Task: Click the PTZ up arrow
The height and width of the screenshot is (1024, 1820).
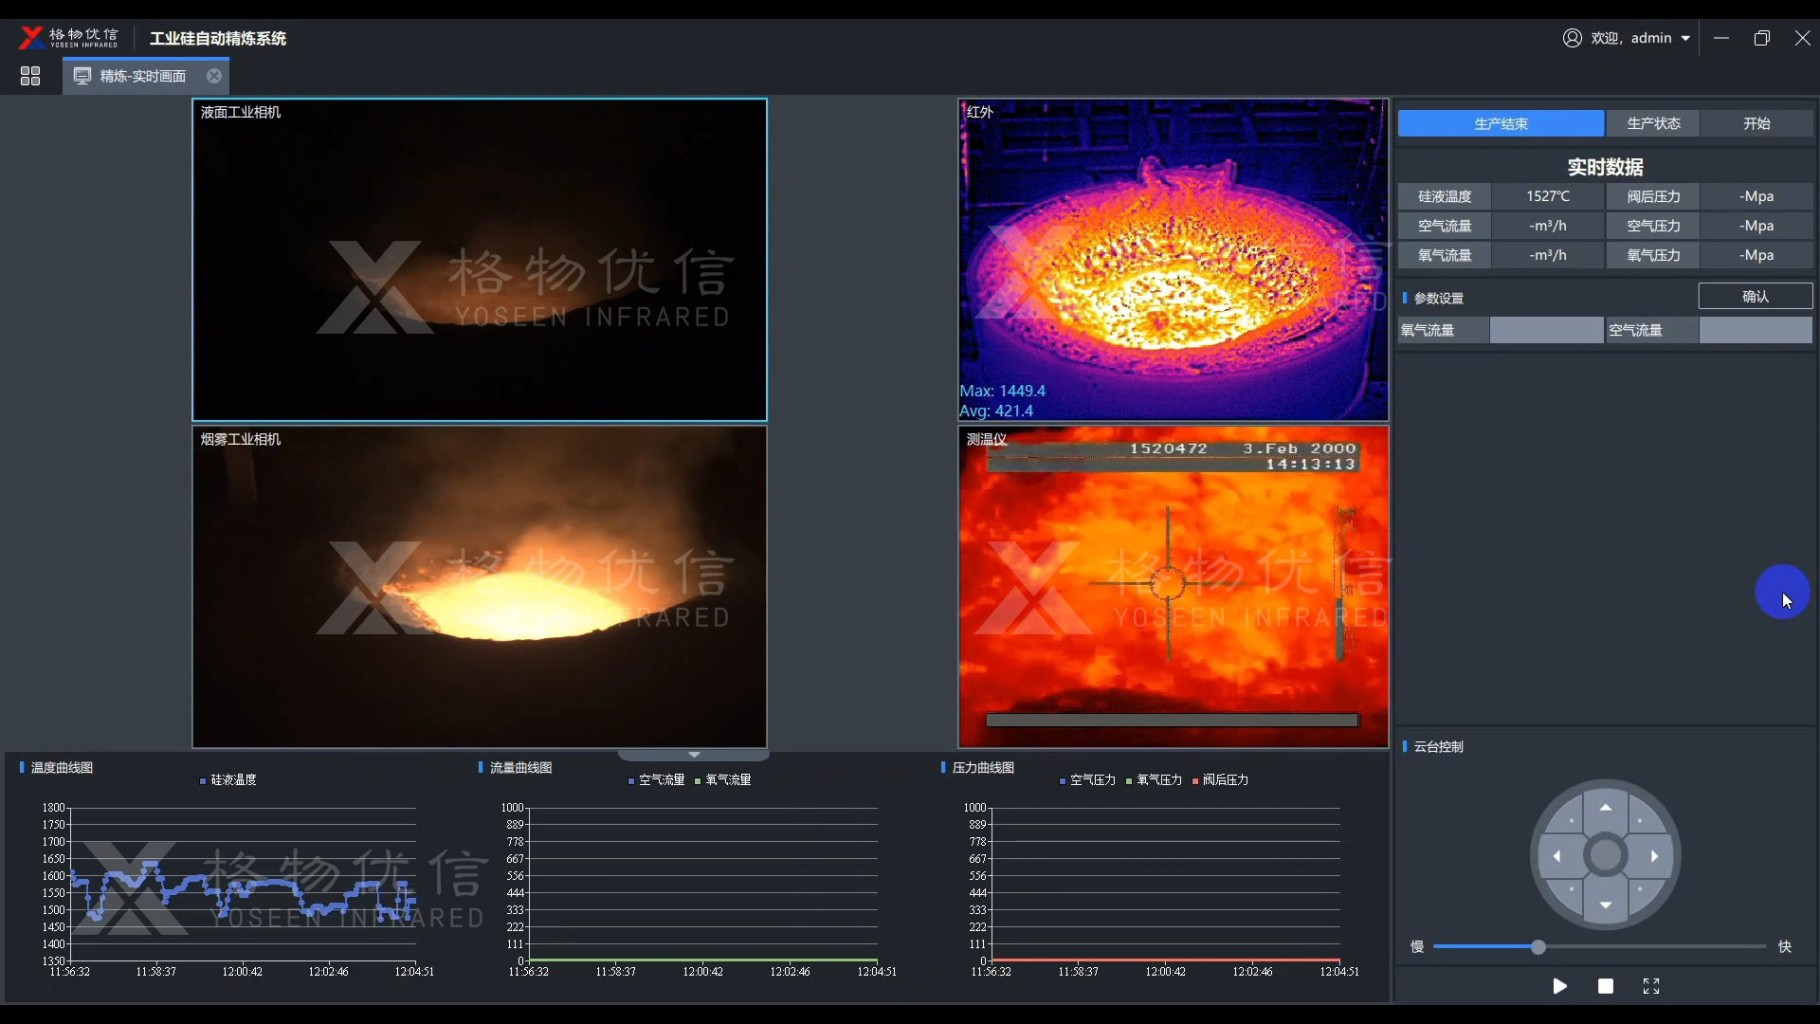Action: tap(1605, 808)
